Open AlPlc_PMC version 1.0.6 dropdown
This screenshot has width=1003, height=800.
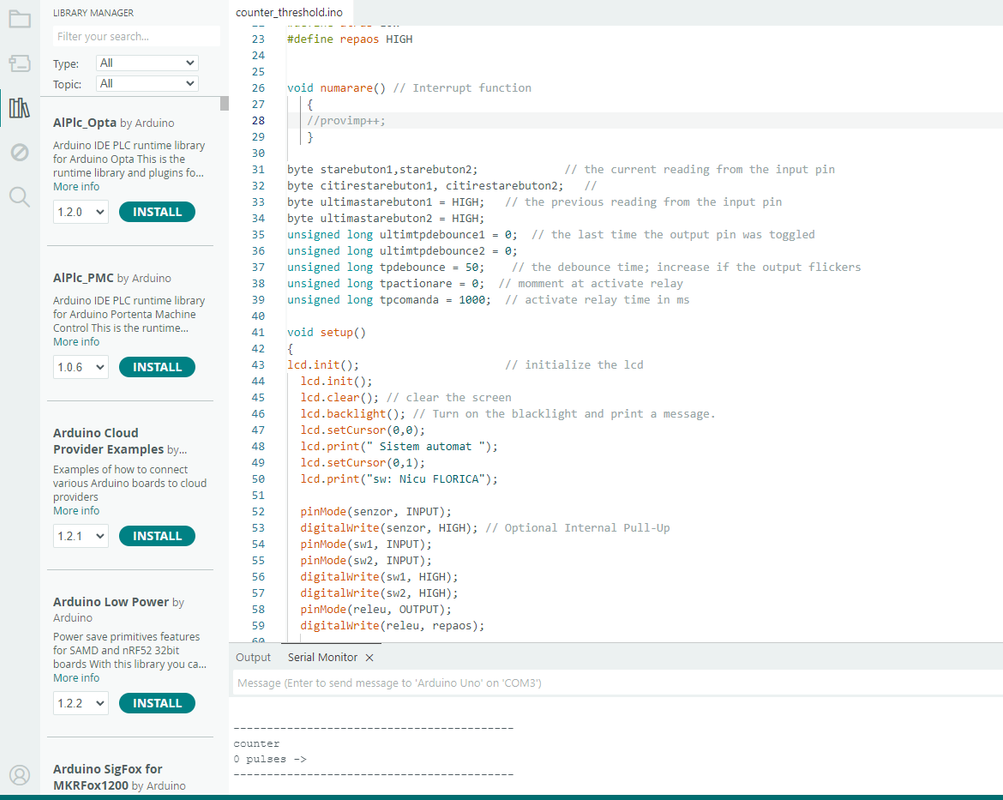(x=81, y=367)
